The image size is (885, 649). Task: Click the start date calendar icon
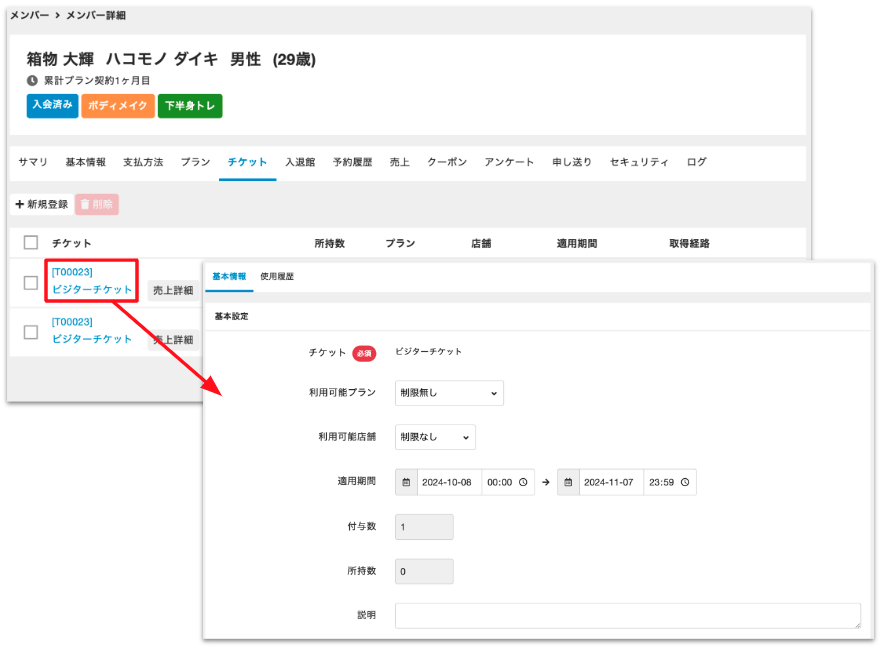[x=406, y=482]
